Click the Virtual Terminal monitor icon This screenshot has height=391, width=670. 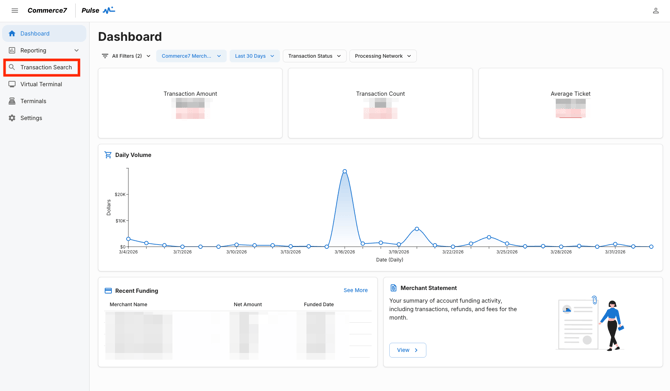[x=12, y=84]
